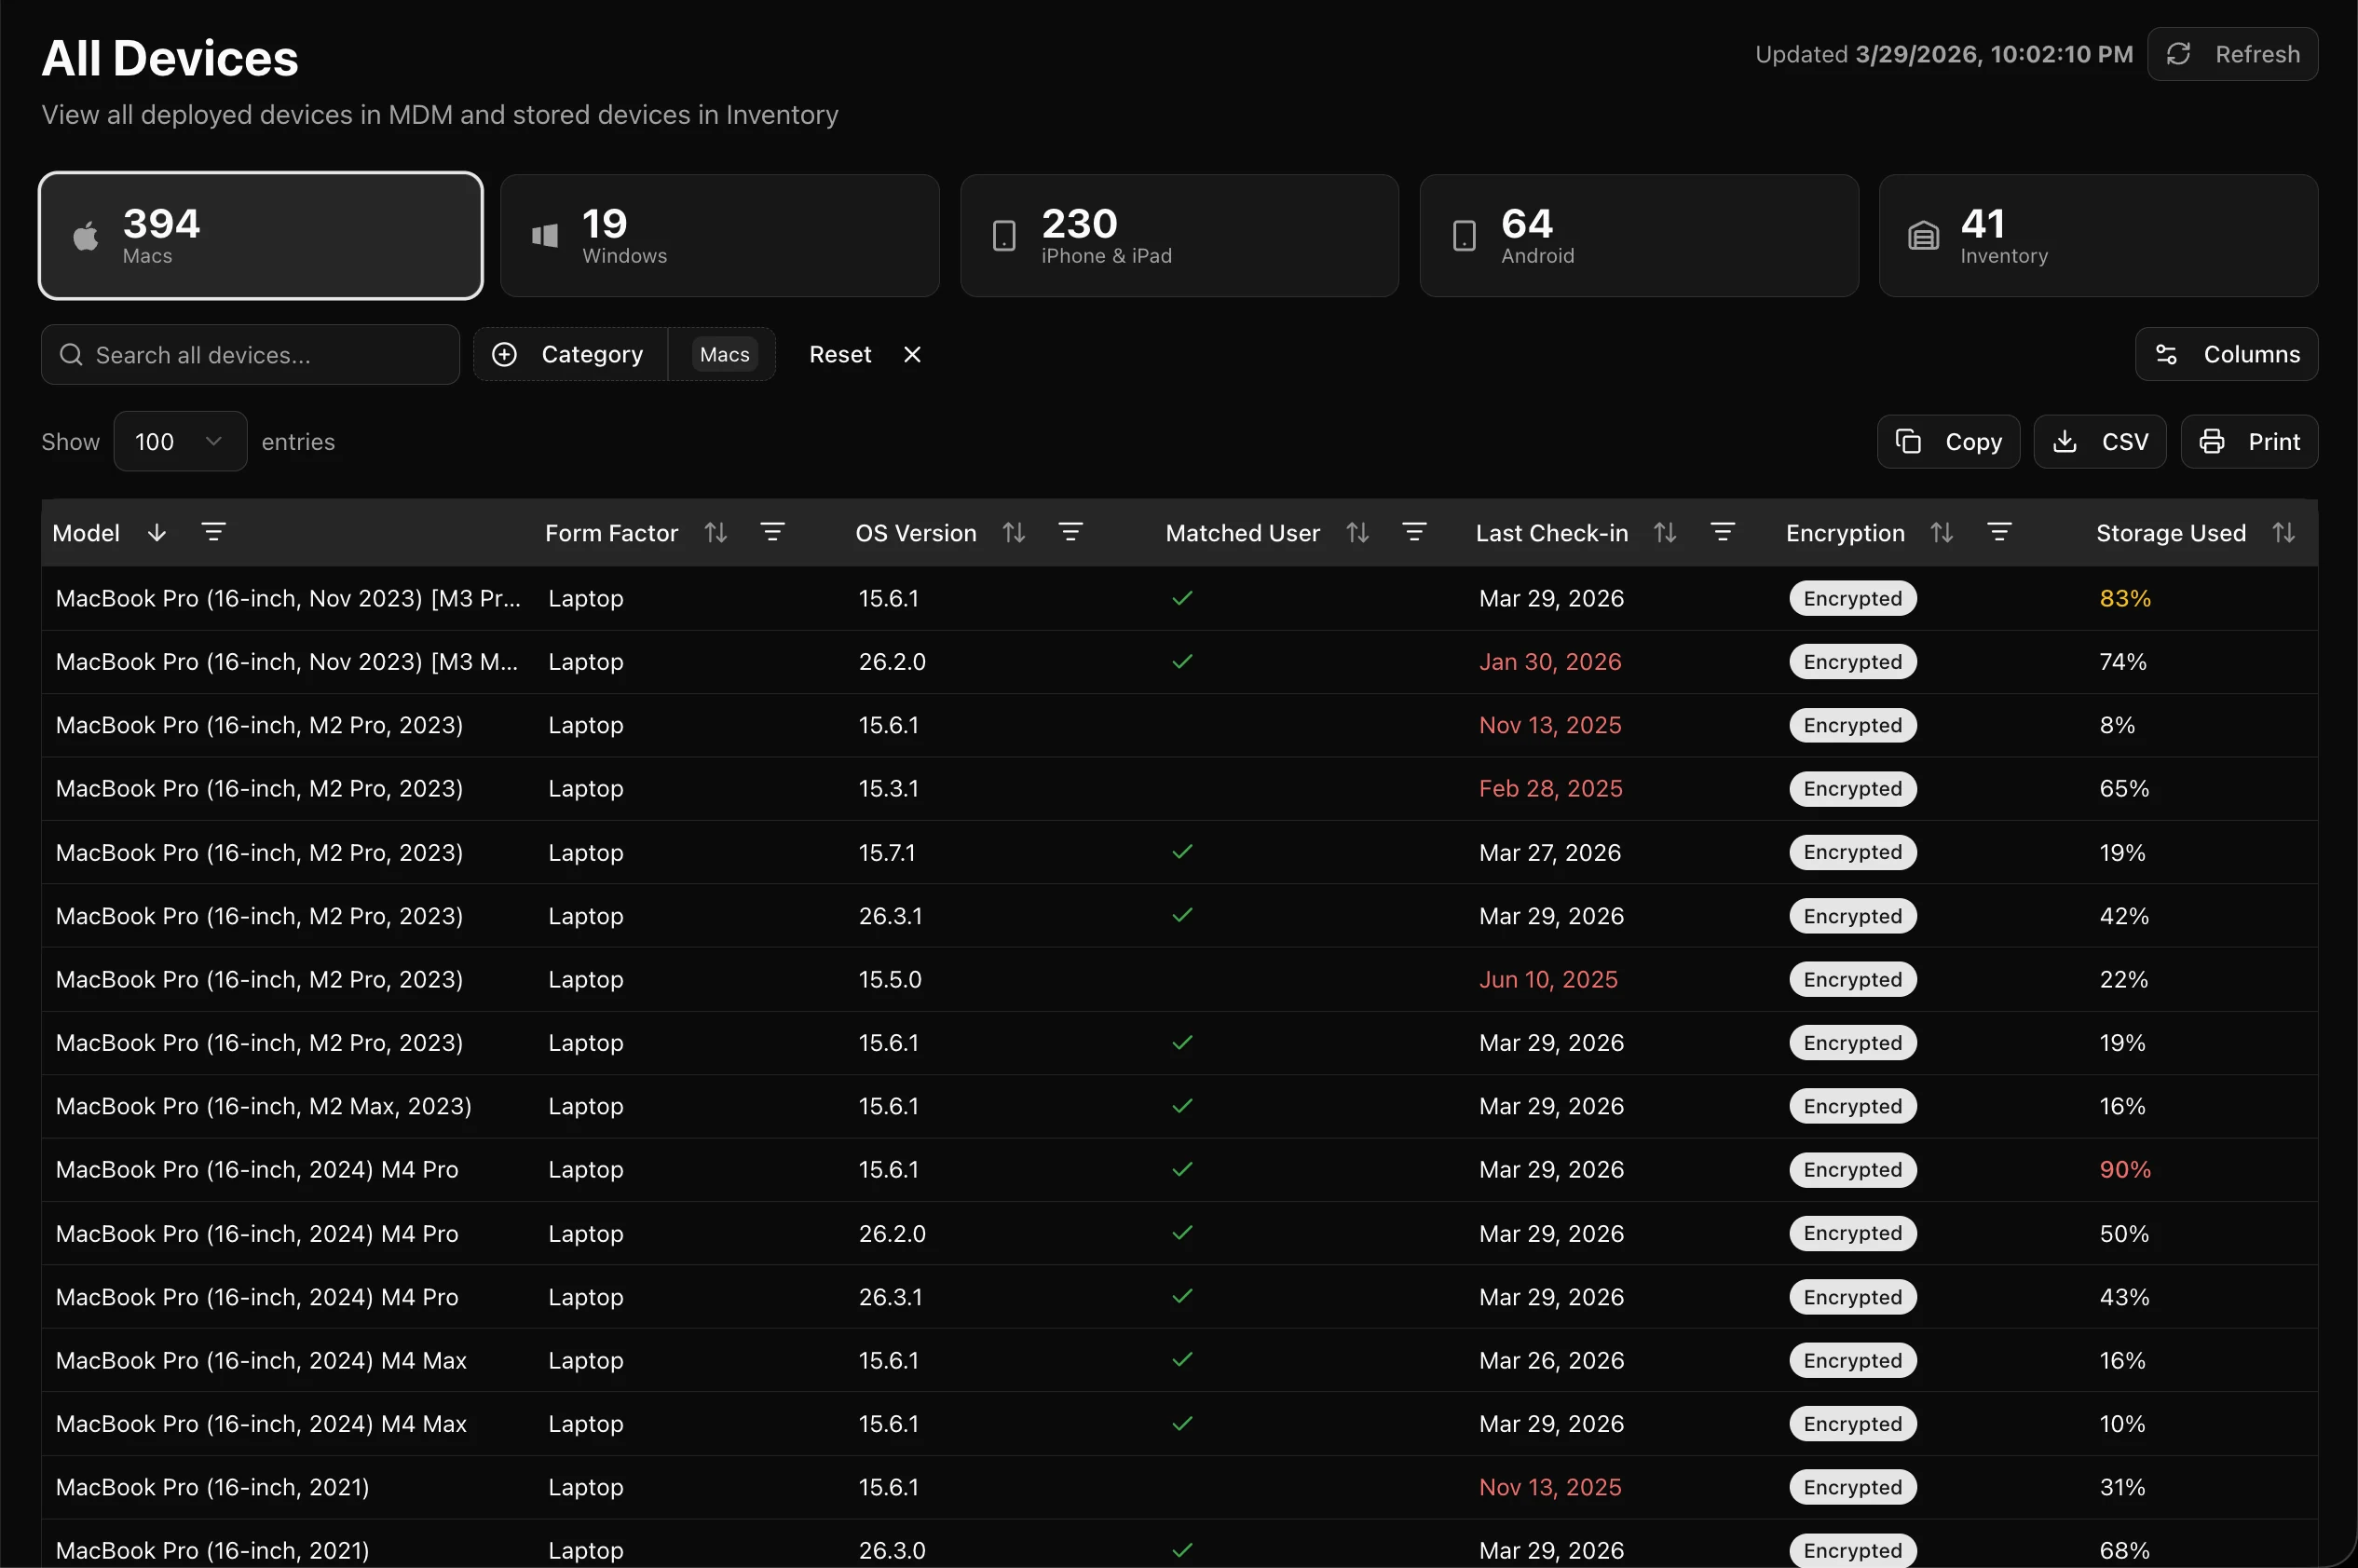Open the Last Check-in filter icon
This screenshot has height=1568, width=2358.
click(1723, 532)
